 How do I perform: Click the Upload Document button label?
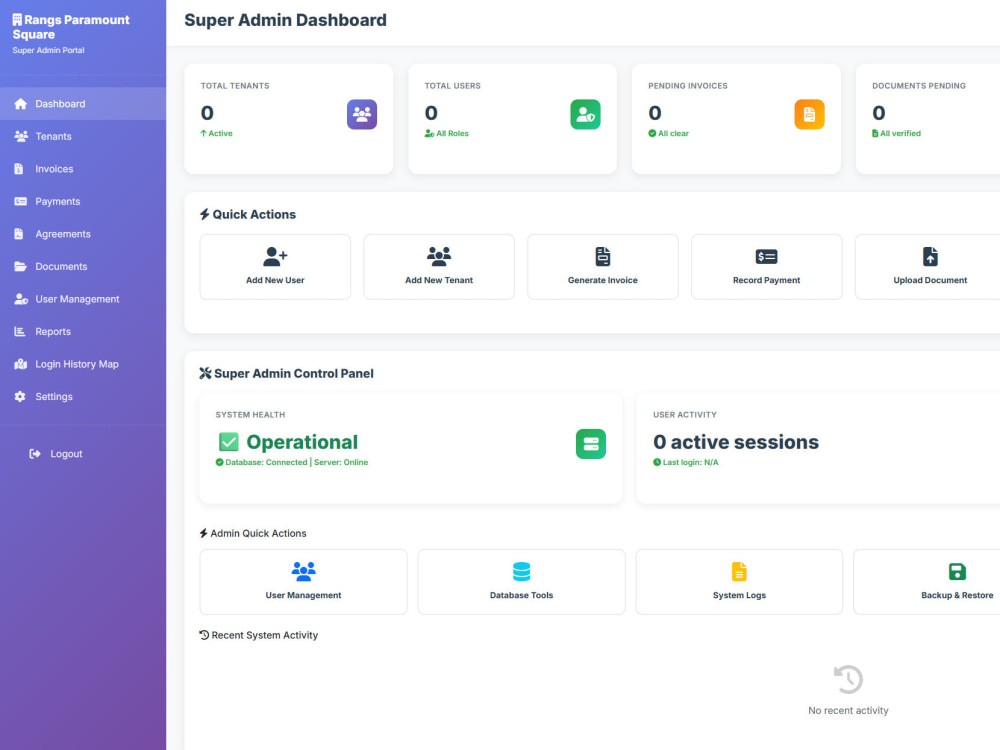pos(930,280)
